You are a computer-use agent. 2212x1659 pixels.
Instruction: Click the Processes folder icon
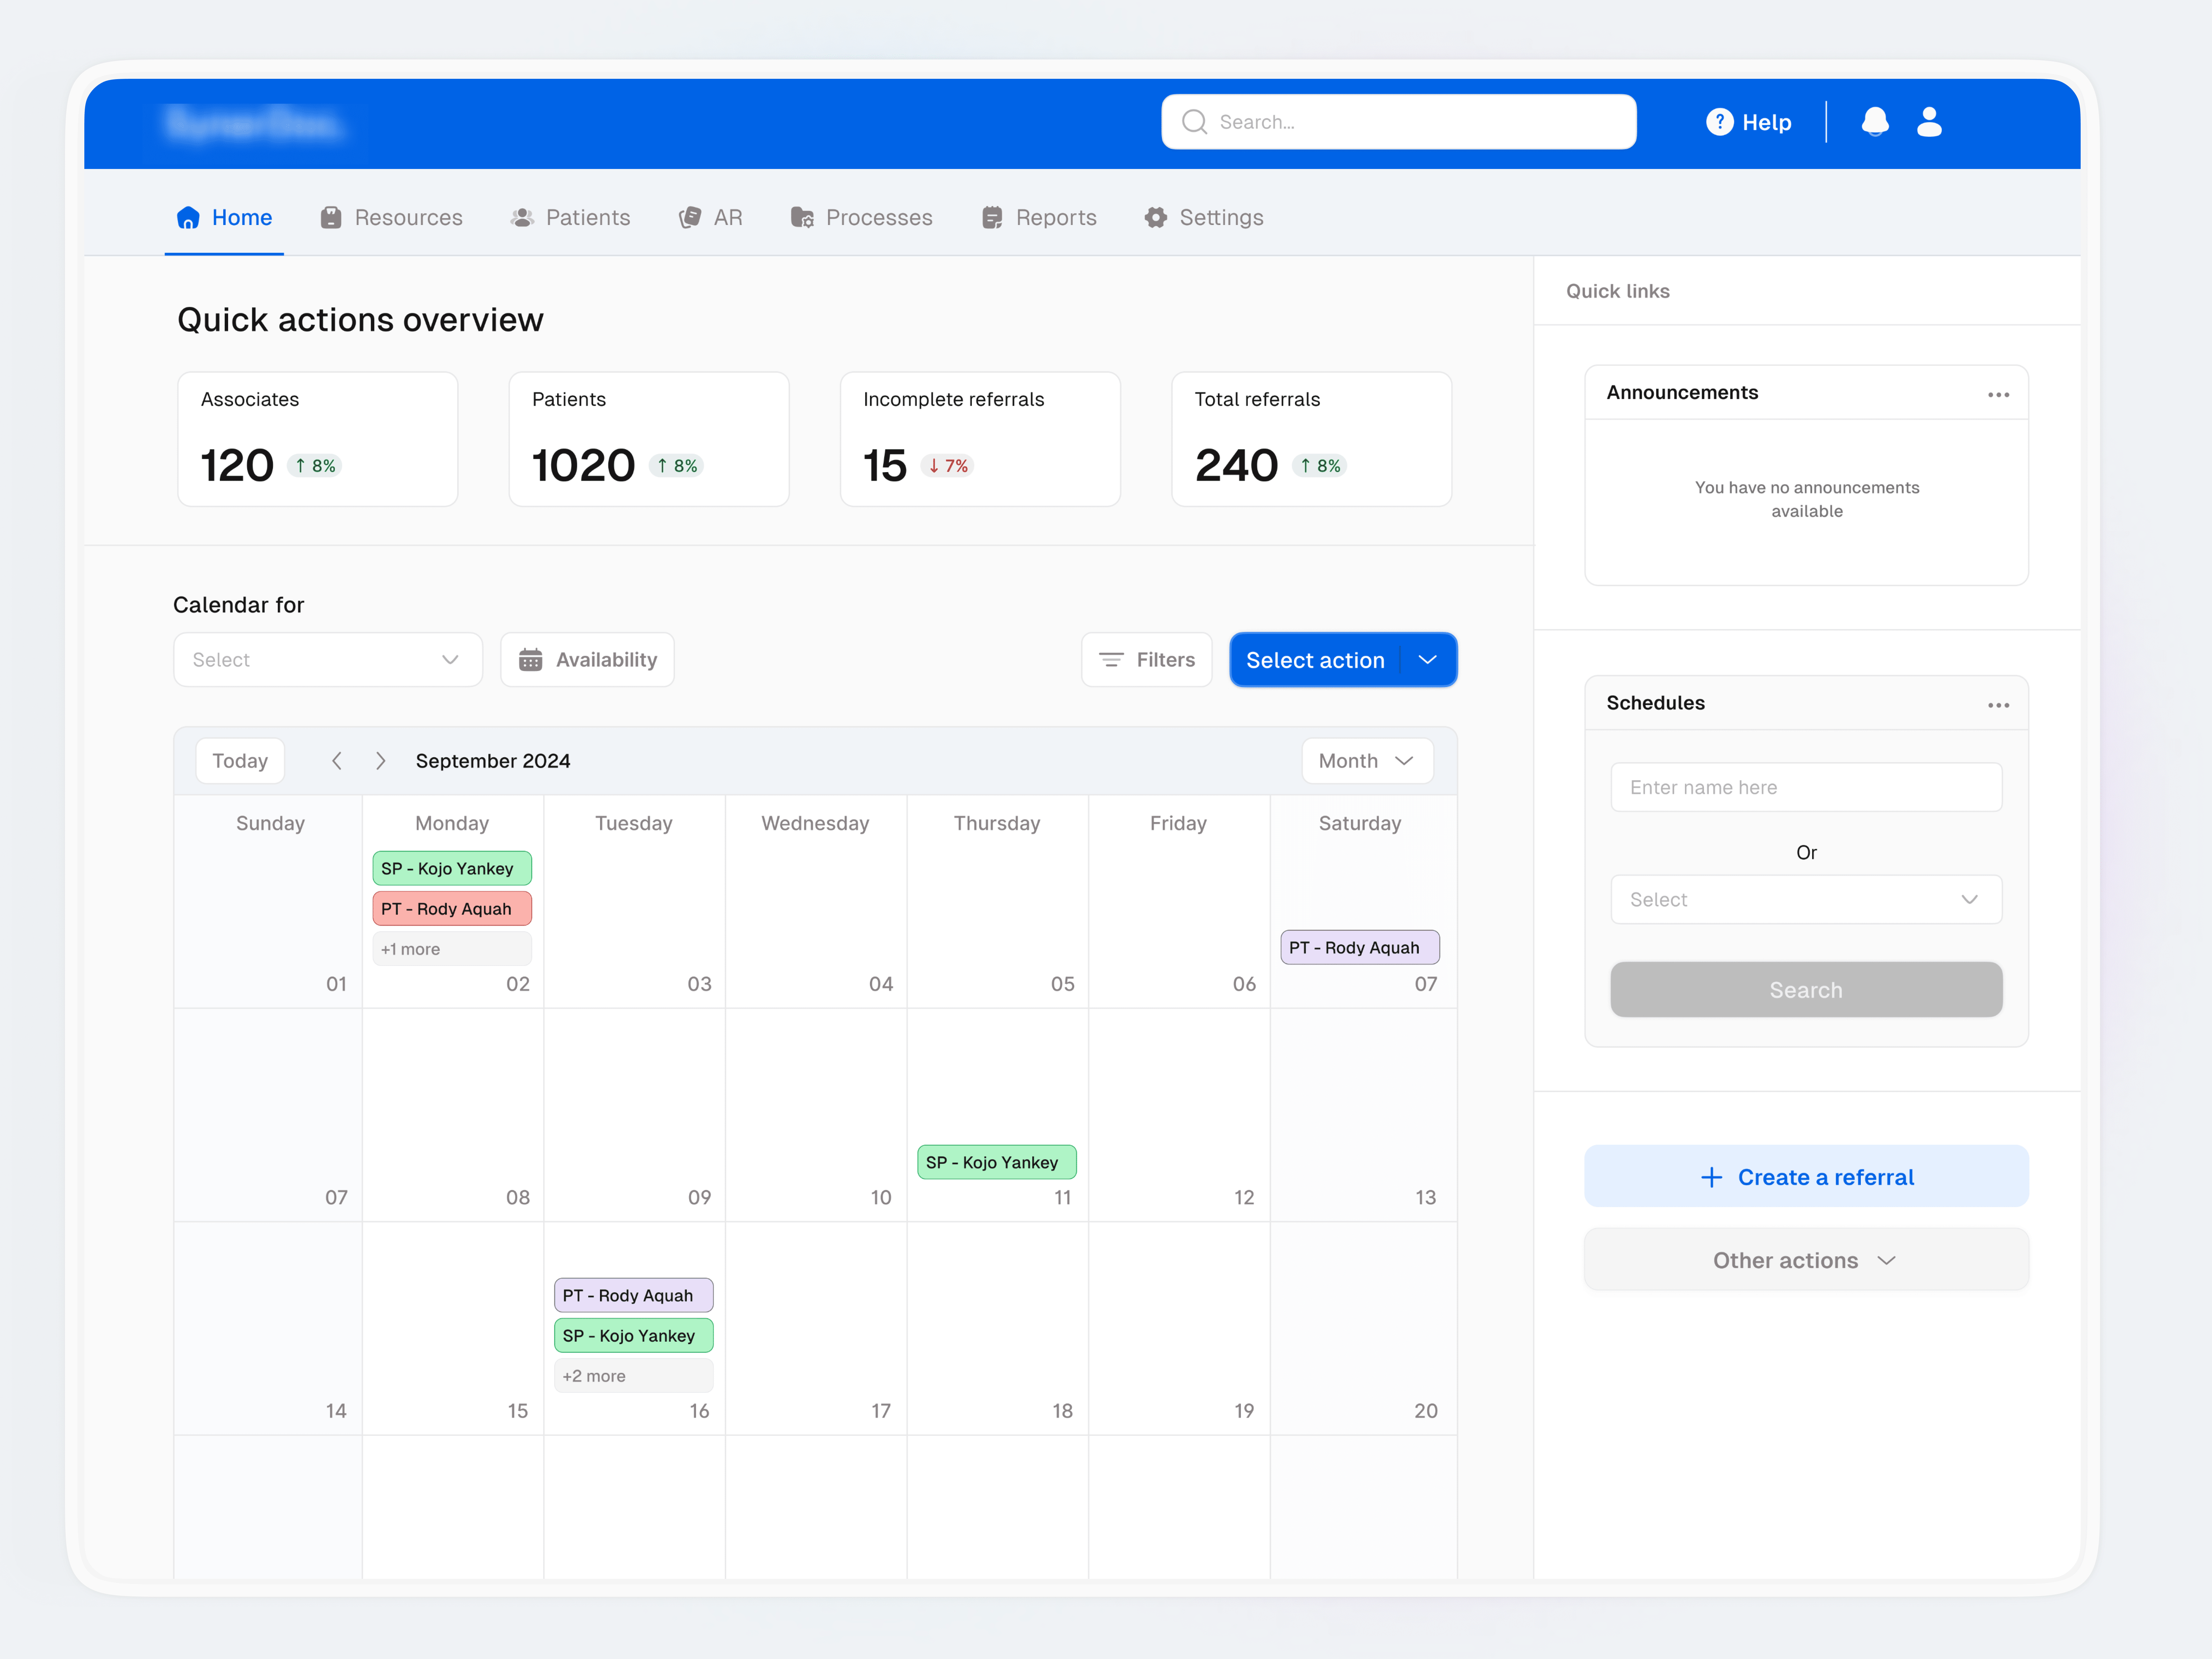[x=802, y=218]
